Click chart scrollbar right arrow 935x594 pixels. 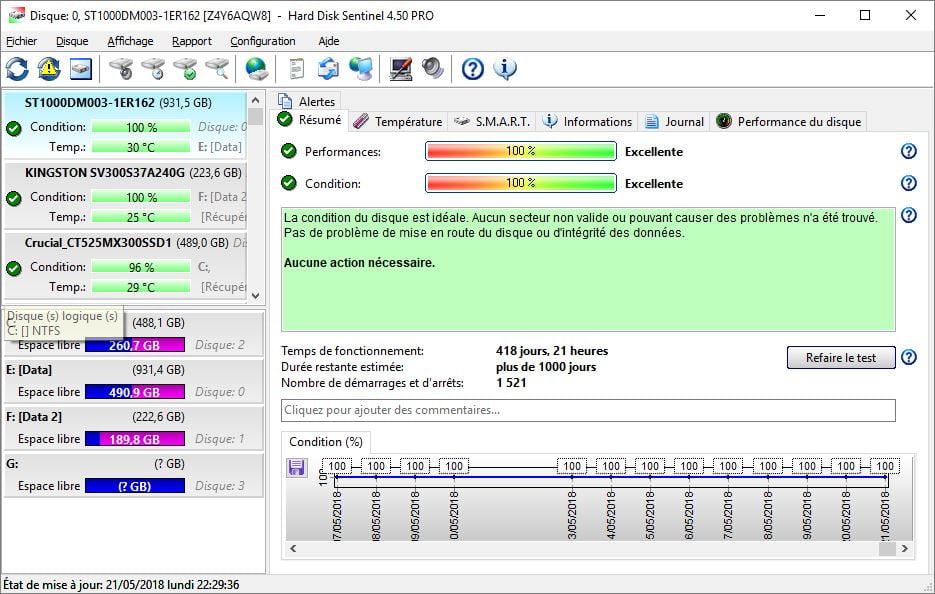[x=905, y=548]
